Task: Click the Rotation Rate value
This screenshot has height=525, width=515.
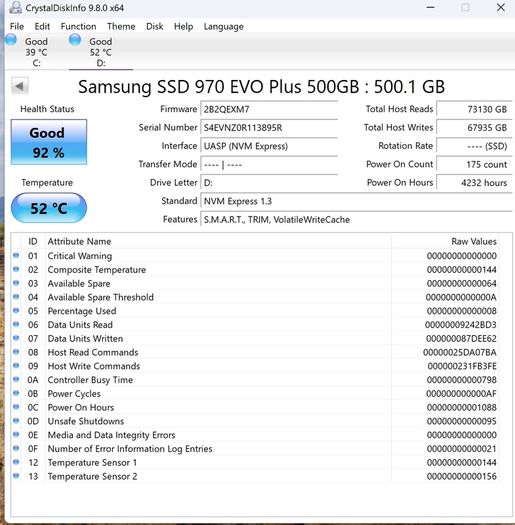Action: point(474,146)
